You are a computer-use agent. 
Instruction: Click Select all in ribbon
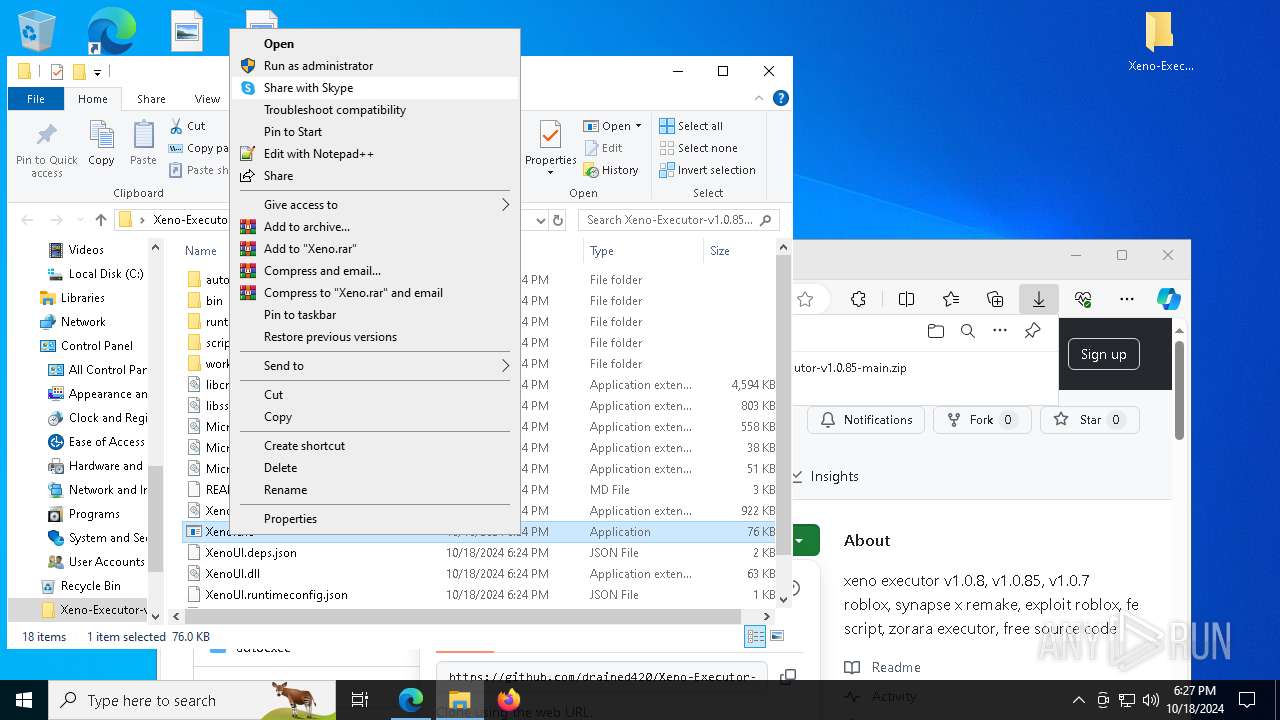point(691,126)
